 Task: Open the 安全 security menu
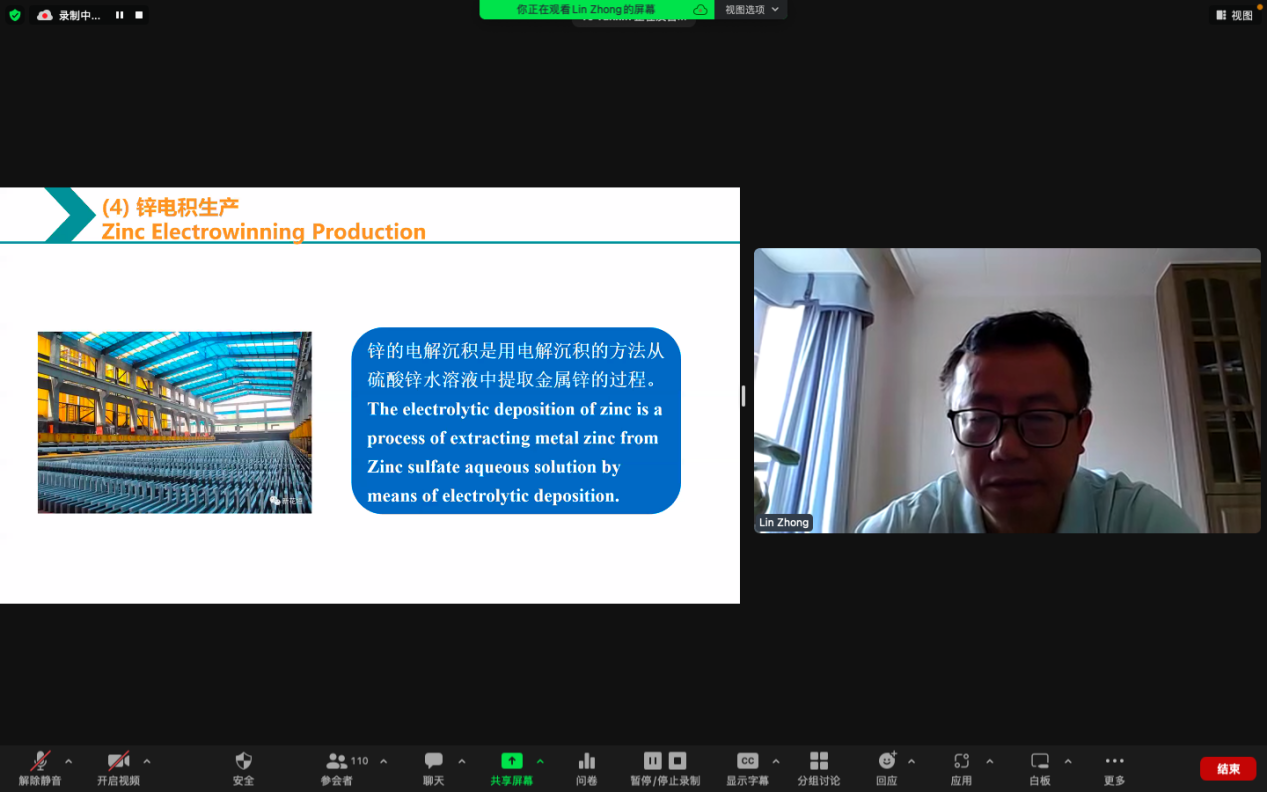243,768
